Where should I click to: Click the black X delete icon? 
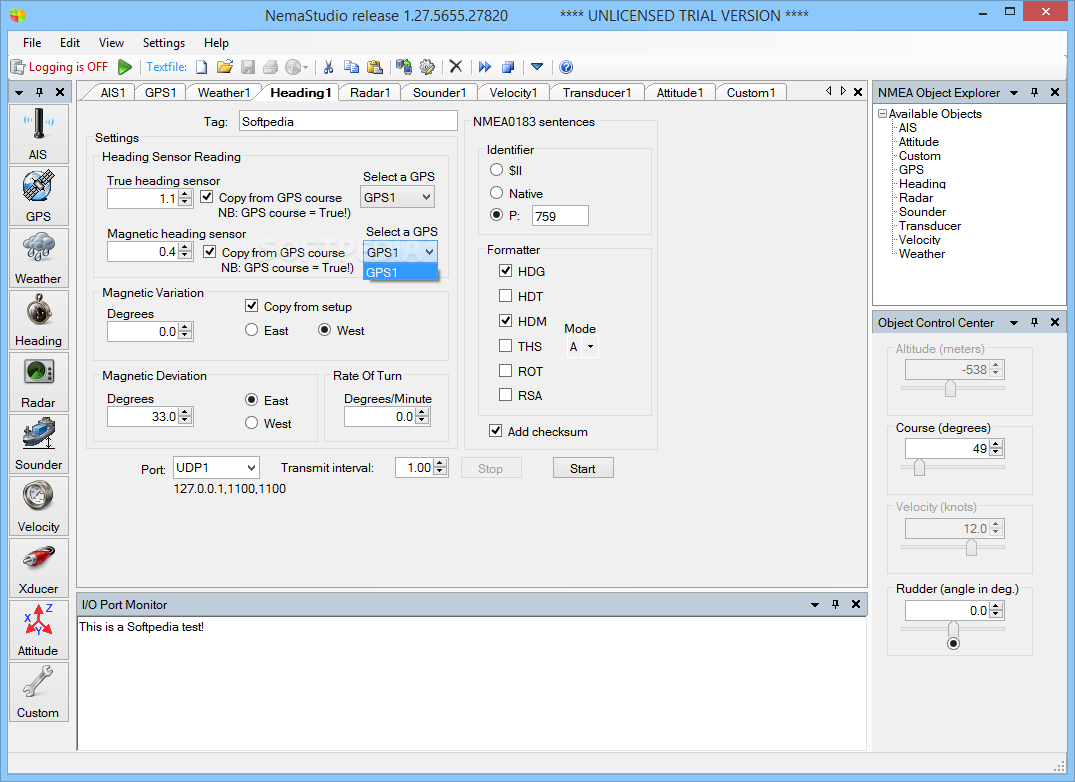(456, 66)
